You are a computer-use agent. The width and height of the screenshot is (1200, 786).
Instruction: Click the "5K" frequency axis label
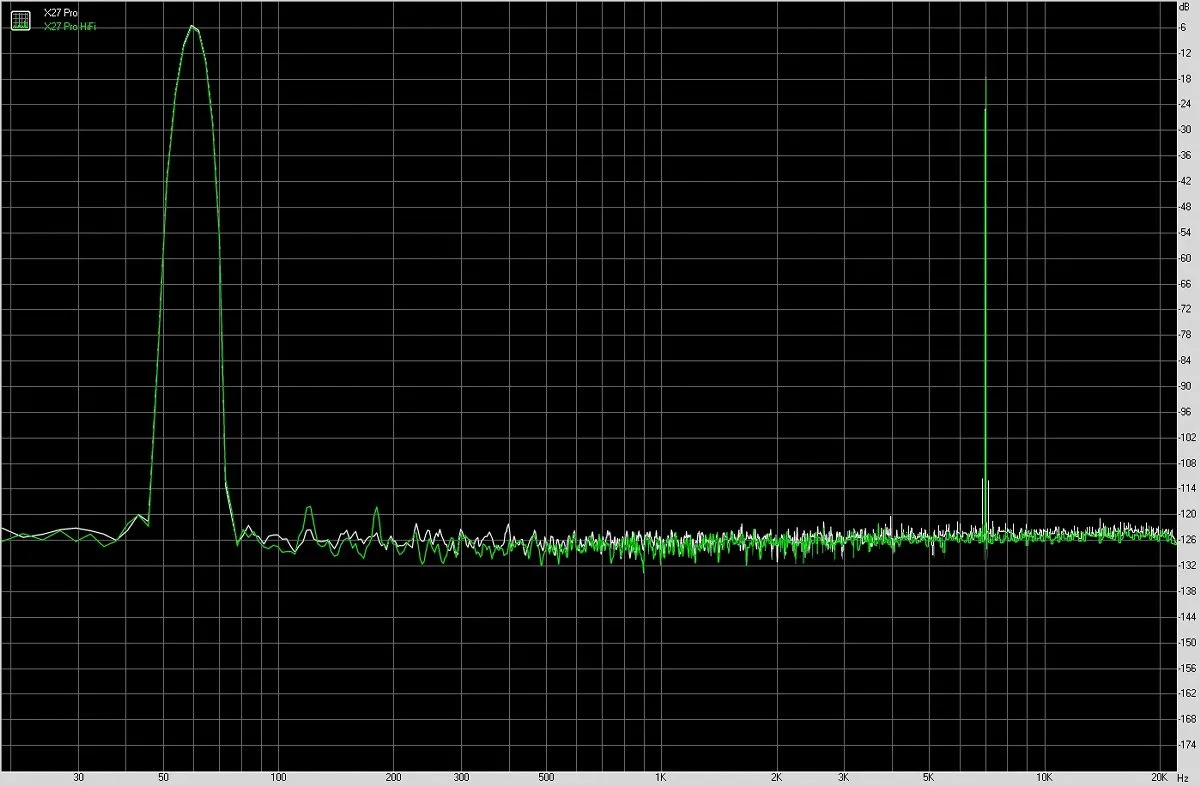pyautogui.click(x=928, y=777)
